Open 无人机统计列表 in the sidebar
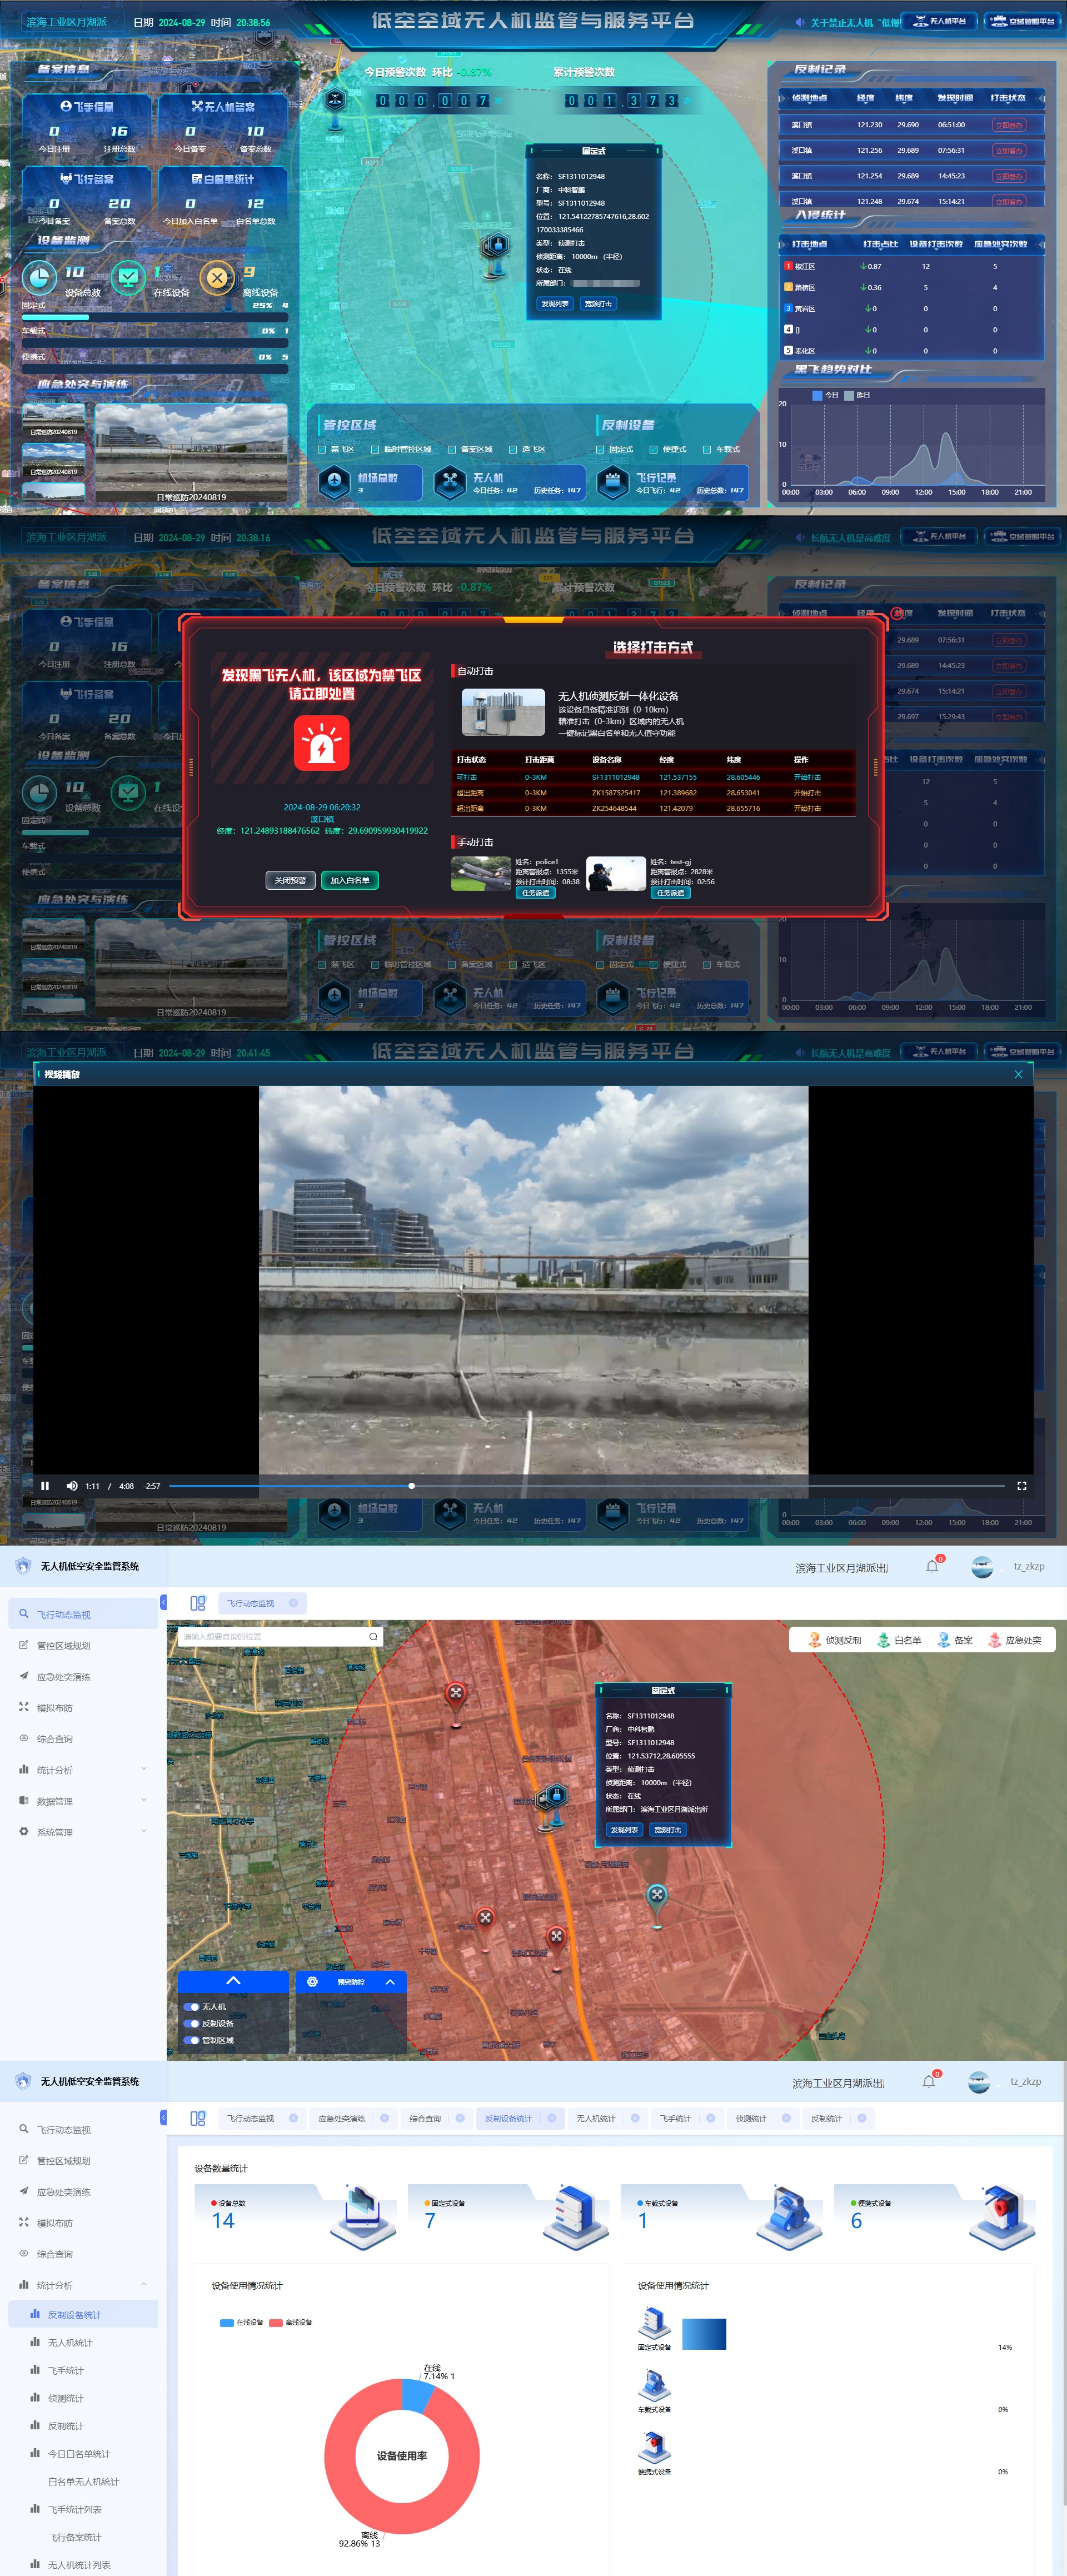The height and width of the screenshot is (2576, 1067). coord(79,2564)
